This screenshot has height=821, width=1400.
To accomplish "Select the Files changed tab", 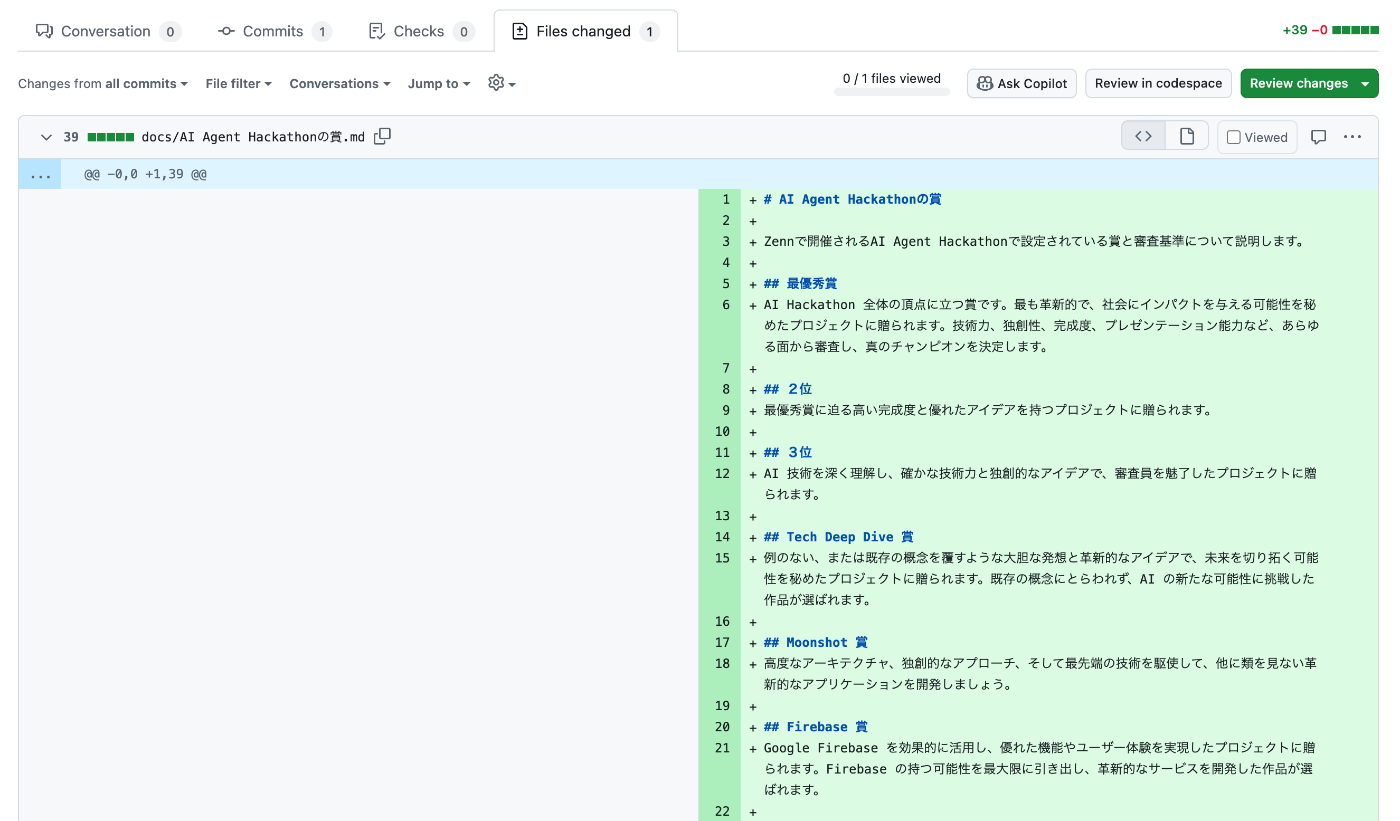I will click(x=585, y=31).
